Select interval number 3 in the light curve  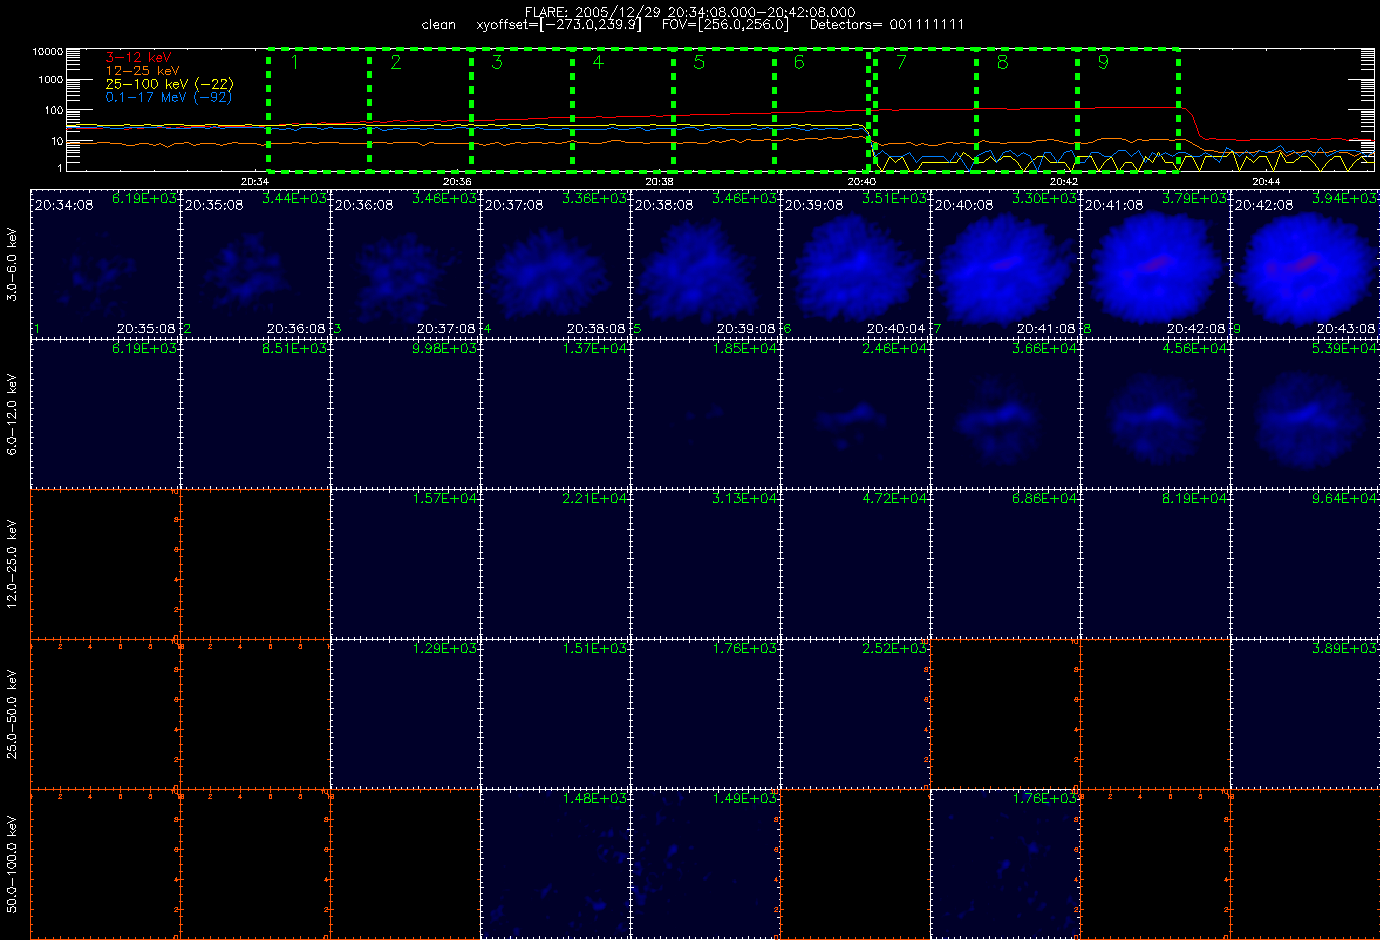497,62
